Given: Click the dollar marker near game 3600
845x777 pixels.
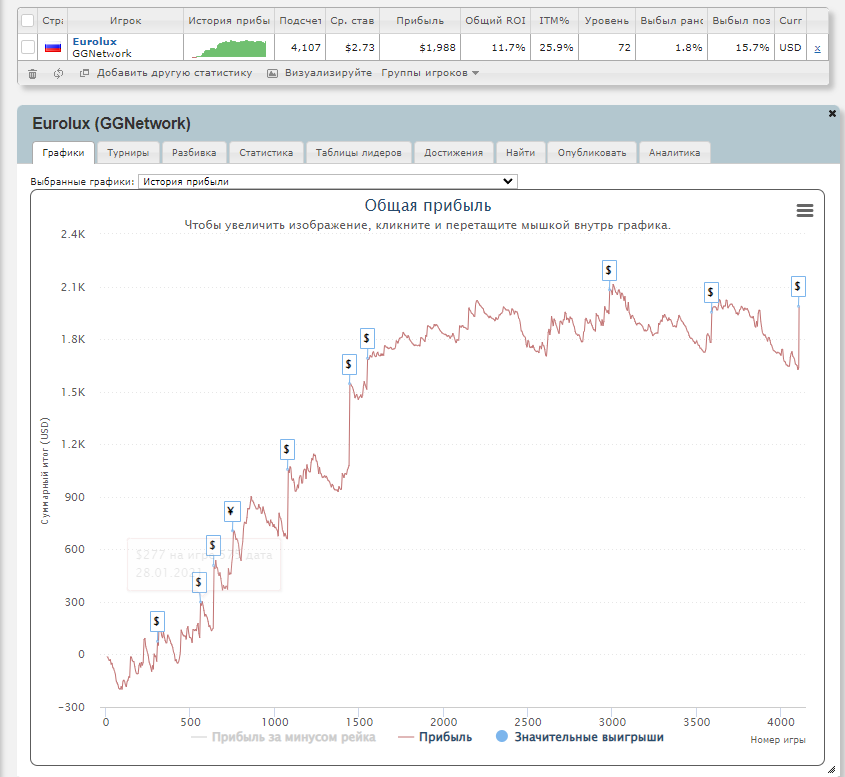Looking at the screenshot, I should point(711,292).
